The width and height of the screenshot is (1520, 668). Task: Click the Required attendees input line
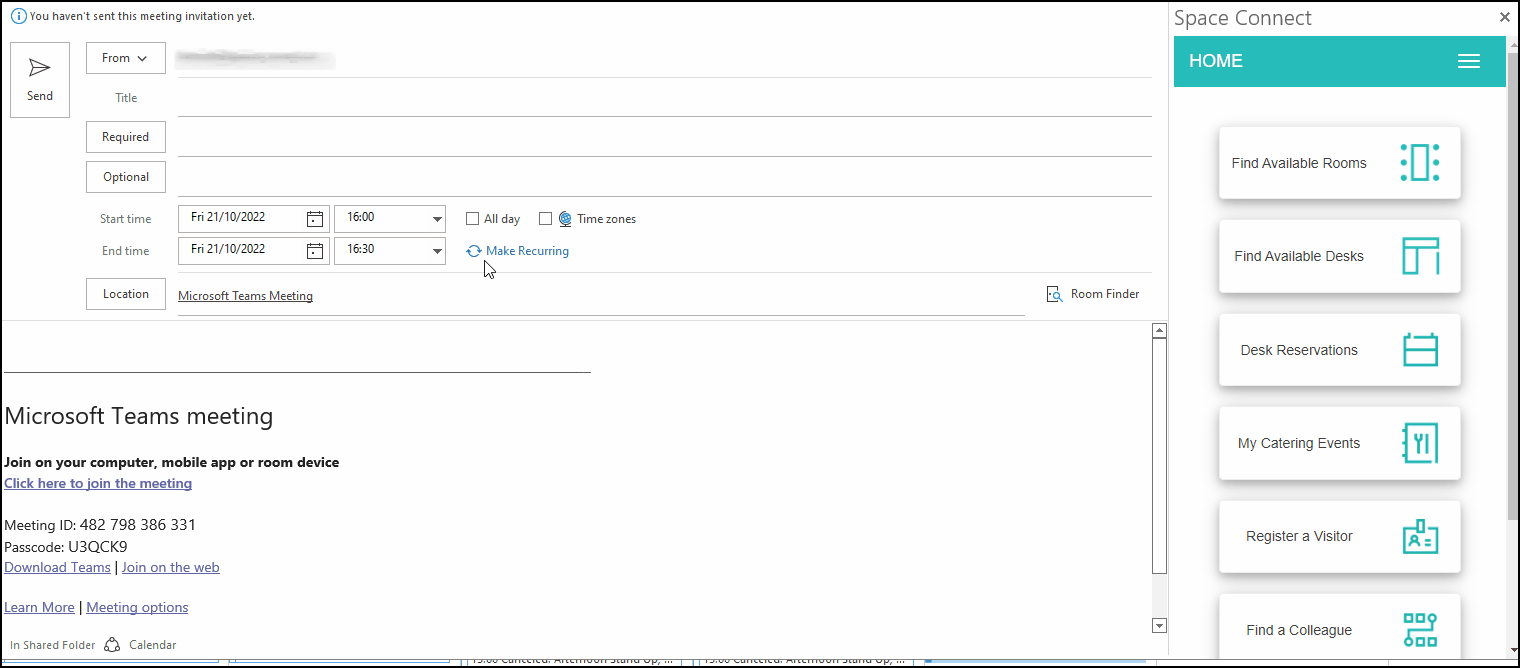pos(664,138)
